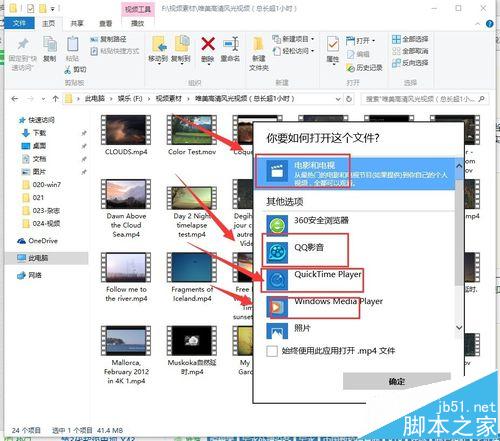Viewport: 500px width, 441px height.
Task: Select Follow me to the river.mp4 thumbnail
Action: click(126, 268)
